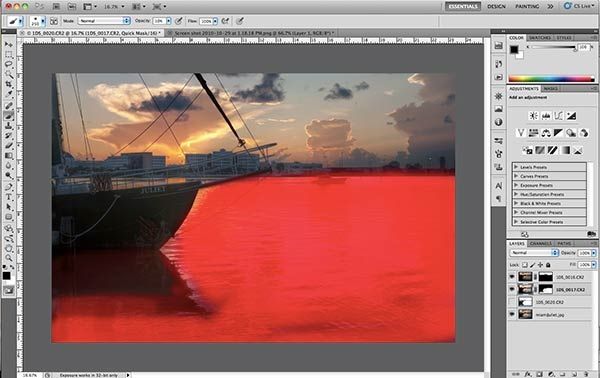Viewport: 600px width, 378px height.
Task: Add a Brightness/Contrast adjustment icon
Action: (x=533, y=116)
